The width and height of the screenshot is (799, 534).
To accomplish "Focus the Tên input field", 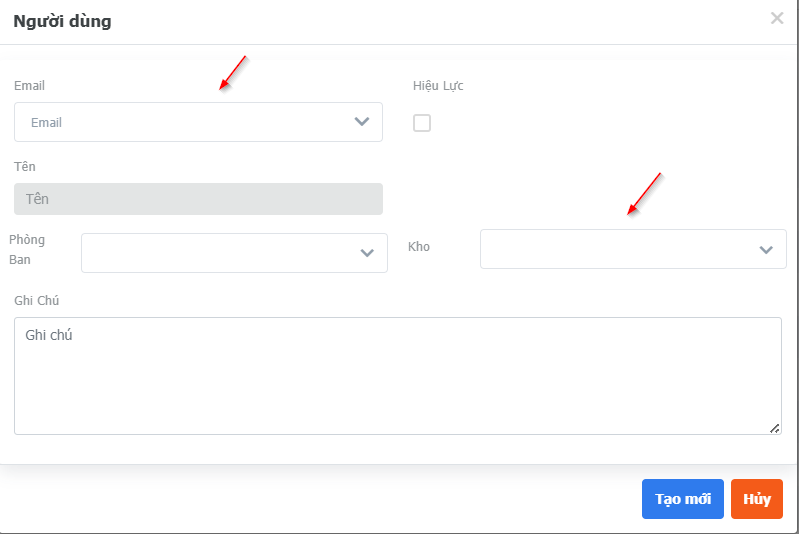I will (198, 199).
